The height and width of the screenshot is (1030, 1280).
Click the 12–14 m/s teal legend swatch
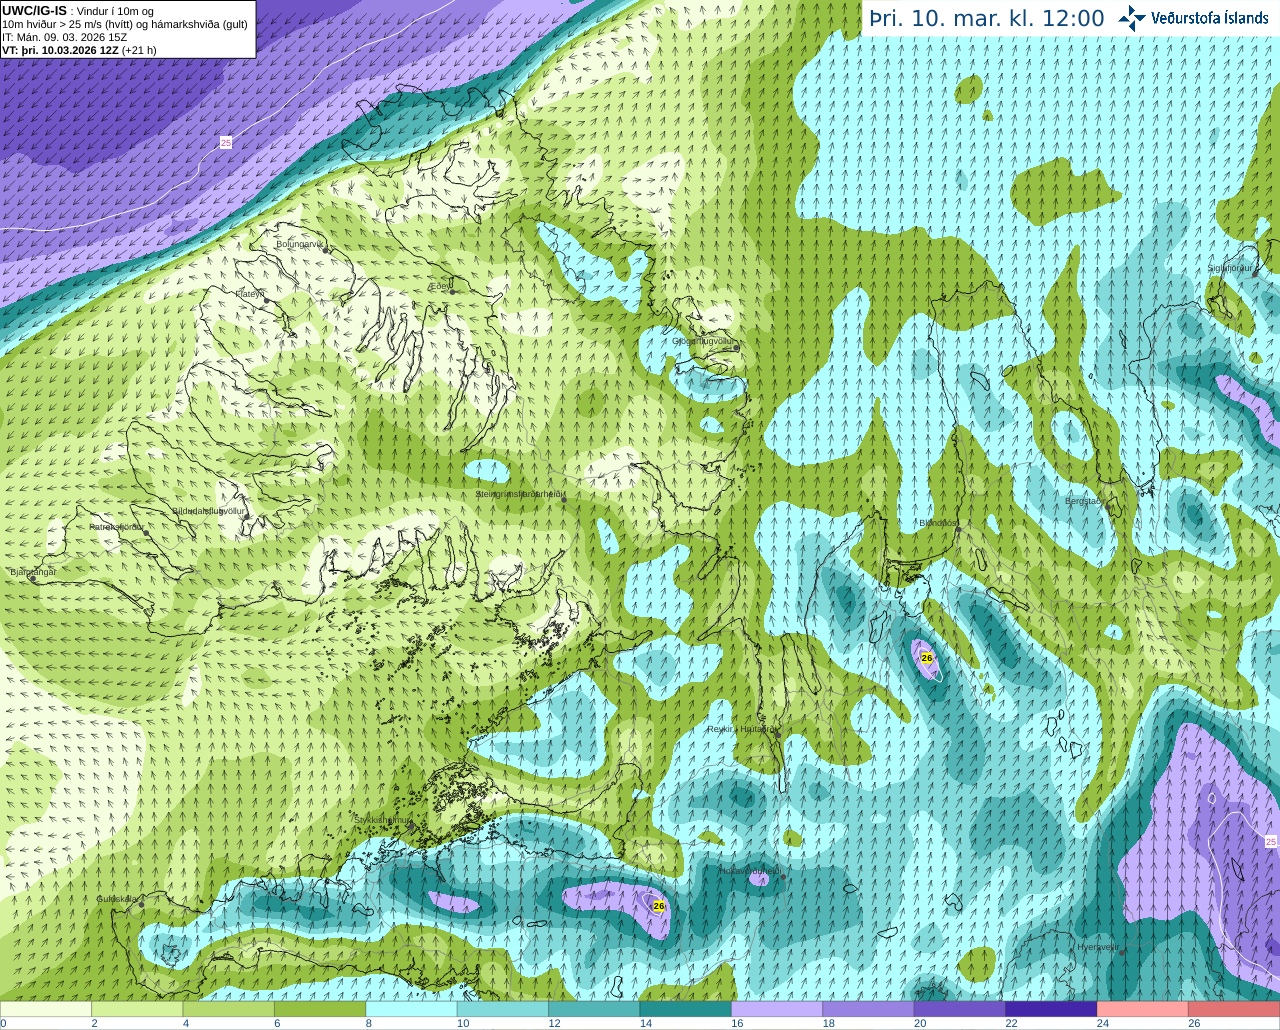[x=595, y=1009]
